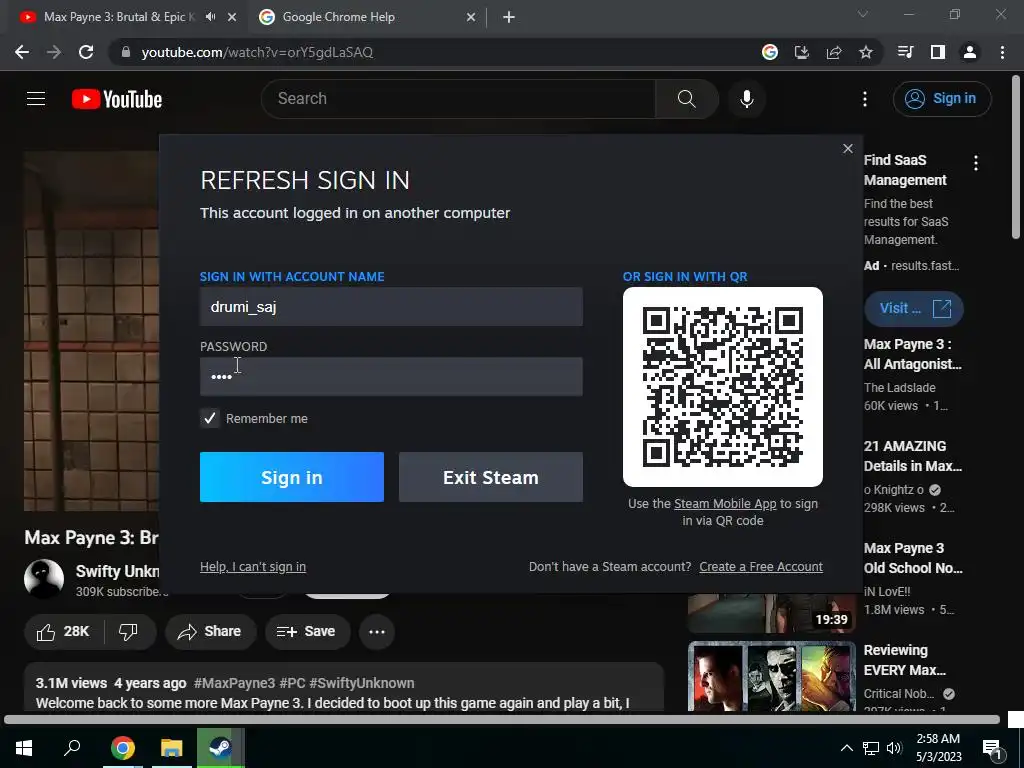Image resolution: width=1024 pixels, height=768 pixels.
Task: Open Chrome three-dot menu
Action: [1002, 52]
